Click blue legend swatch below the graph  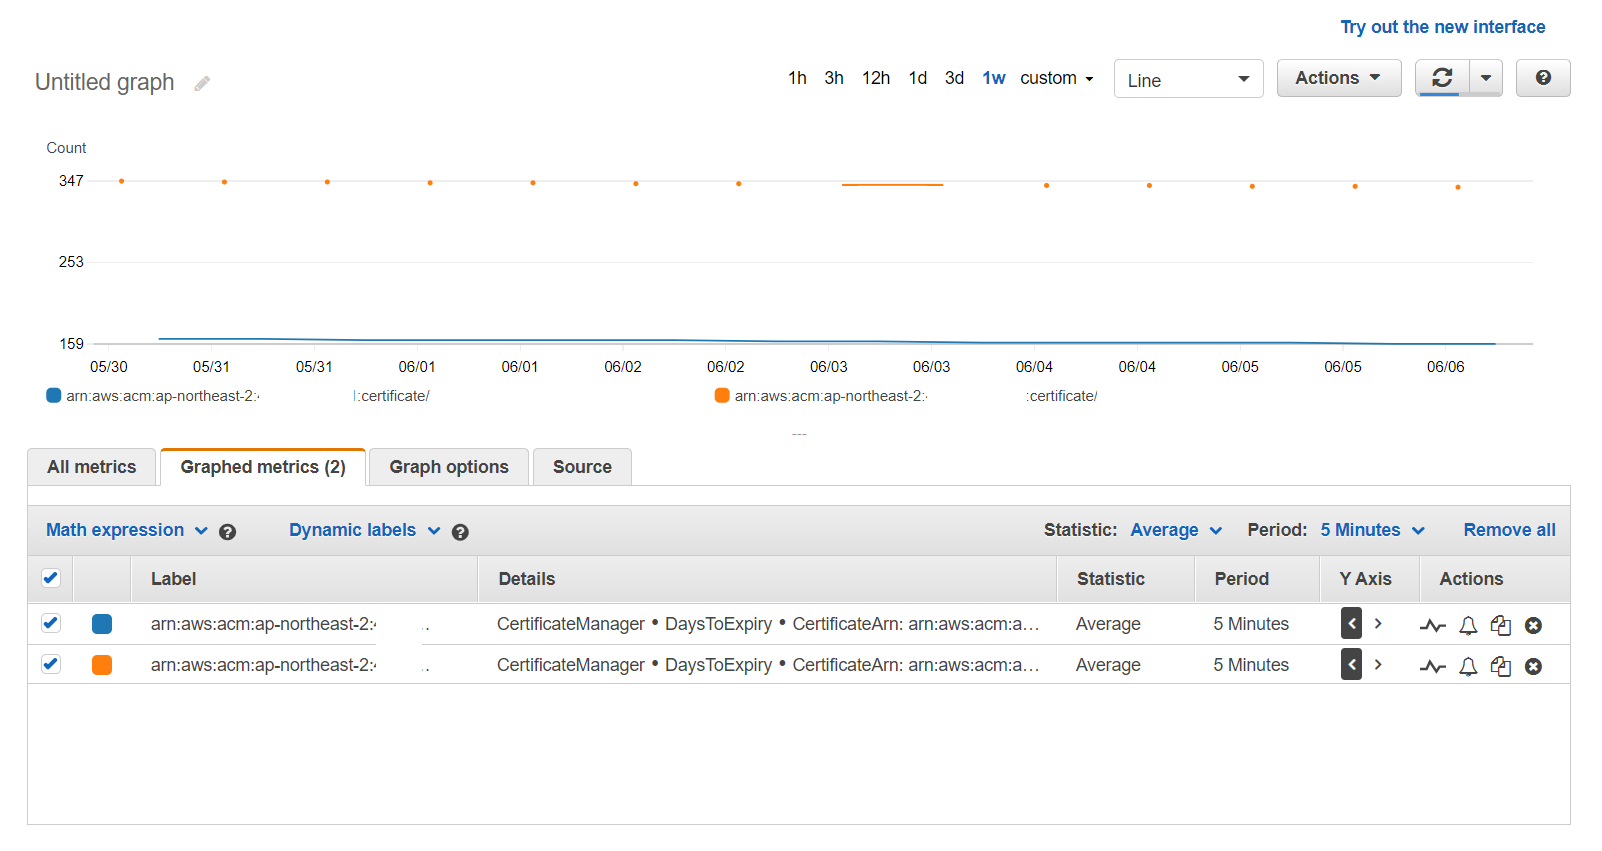pyautogui.click(x=54, y=395)
